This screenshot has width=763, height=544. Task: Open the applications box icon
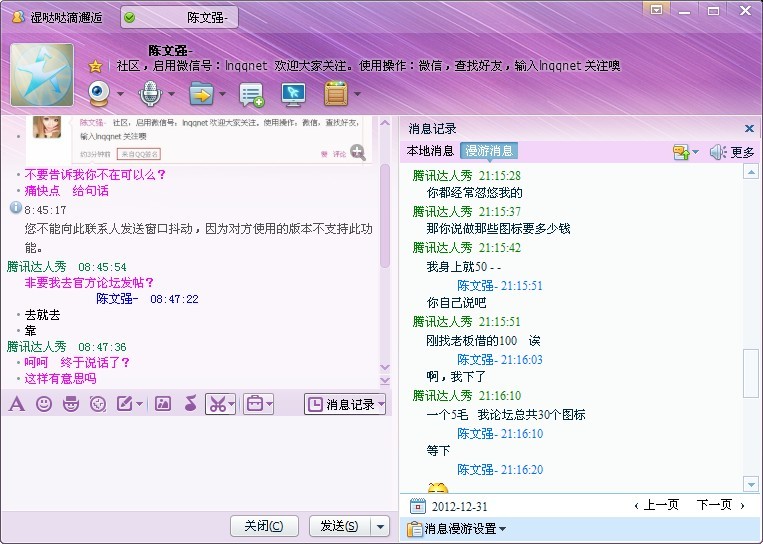336,93
